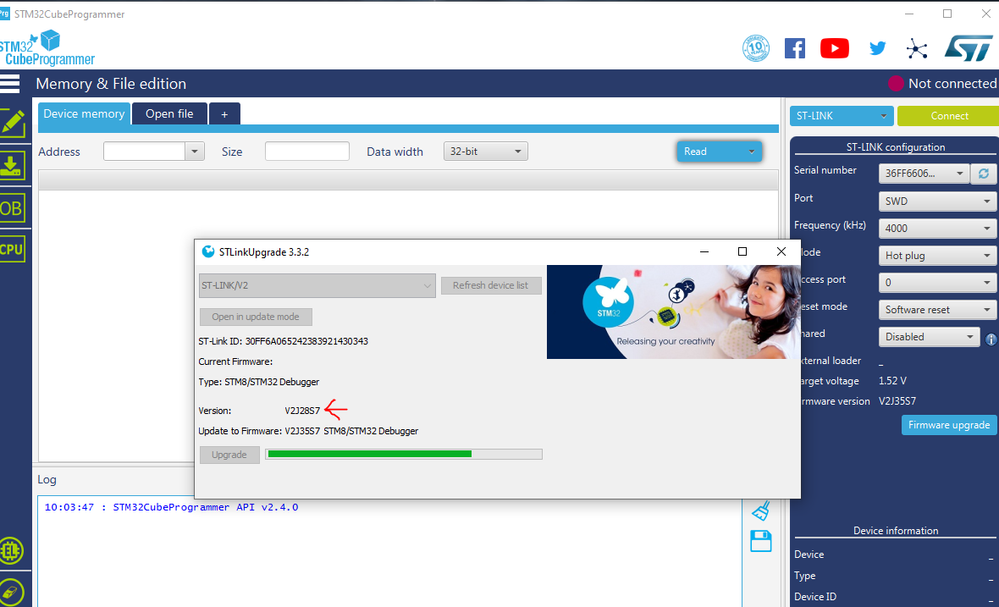Open the Facebook page icon
999x607 pixels.
[794, 48]
